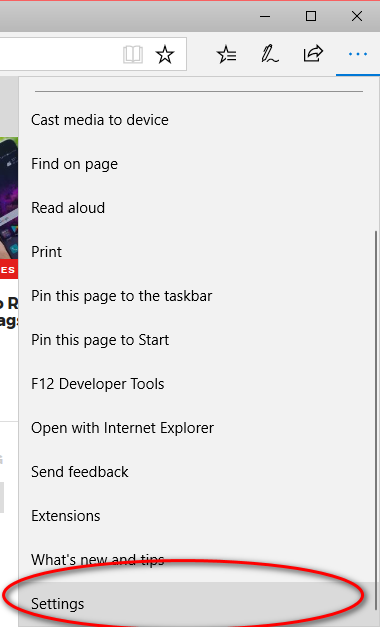The width and height of the screenshot is (380, 627).
Task: Open F12 Developer Tools
Action: [x=198, y=384]
